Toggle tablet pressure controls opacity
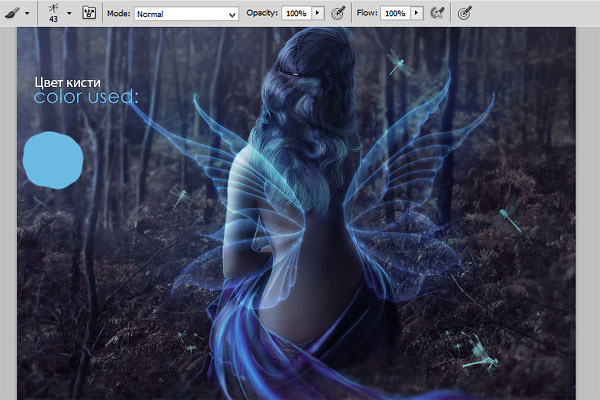 coord(338,13)
